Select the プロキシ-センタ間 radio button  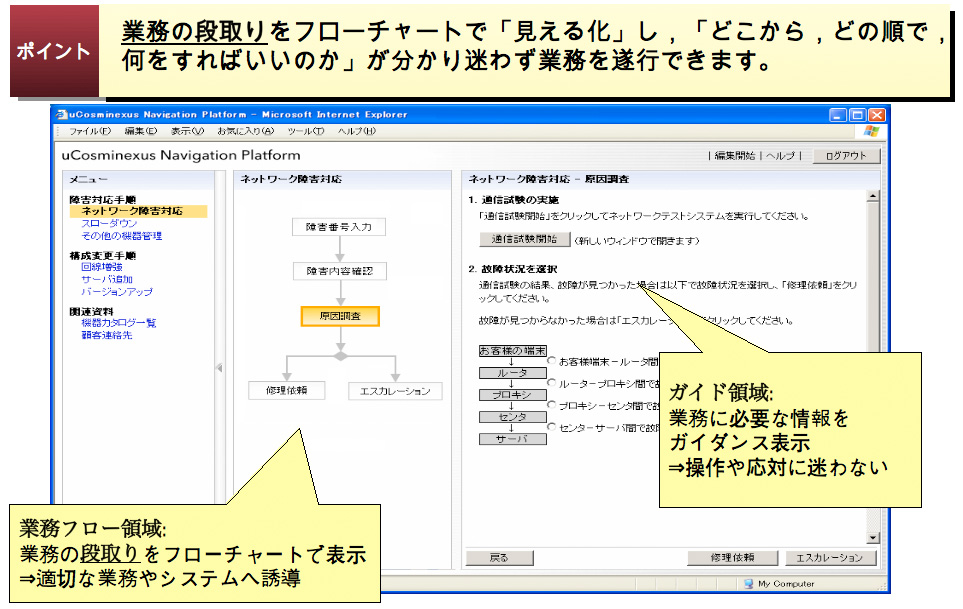coord(552,405)
